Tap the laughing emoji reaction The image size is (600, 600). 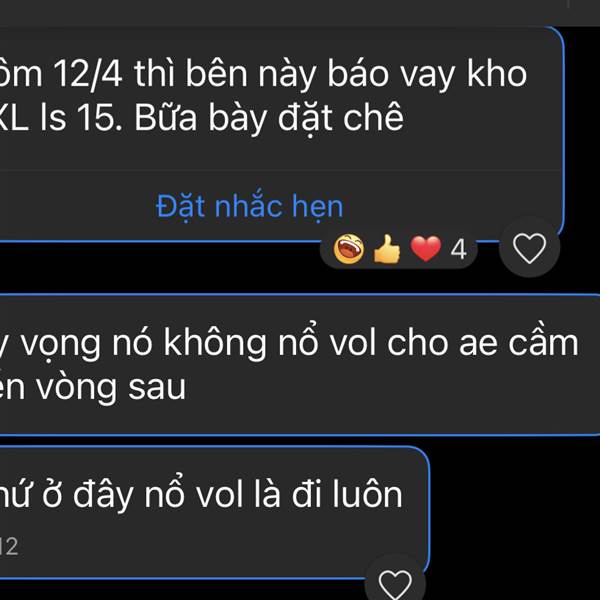[x=349, y=249]
